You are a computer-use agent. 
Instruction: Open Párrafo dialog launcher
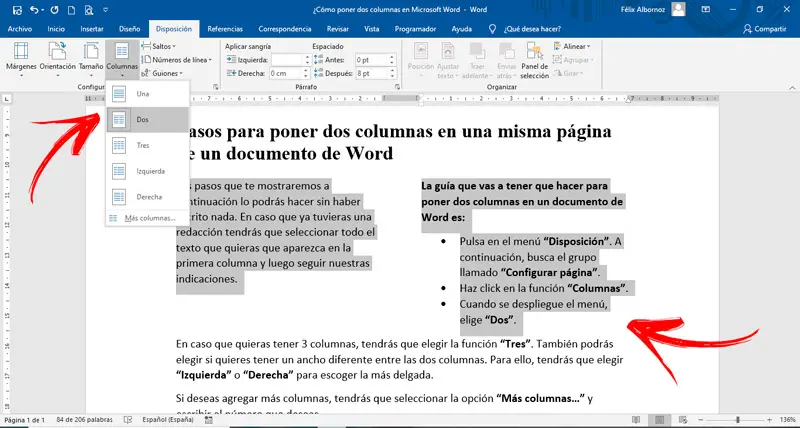point(396,87)
